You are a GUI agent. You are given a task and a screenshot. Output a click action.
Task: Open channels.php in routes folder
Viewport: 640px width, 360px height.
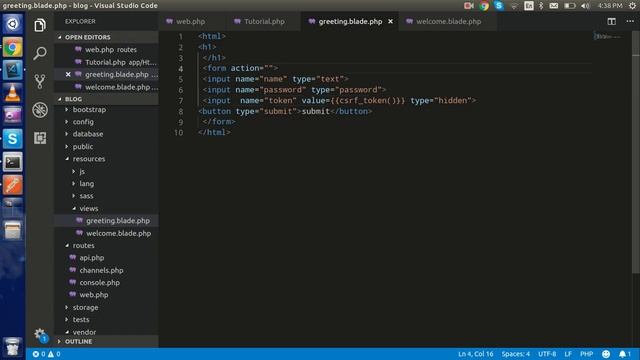point(106,270)
